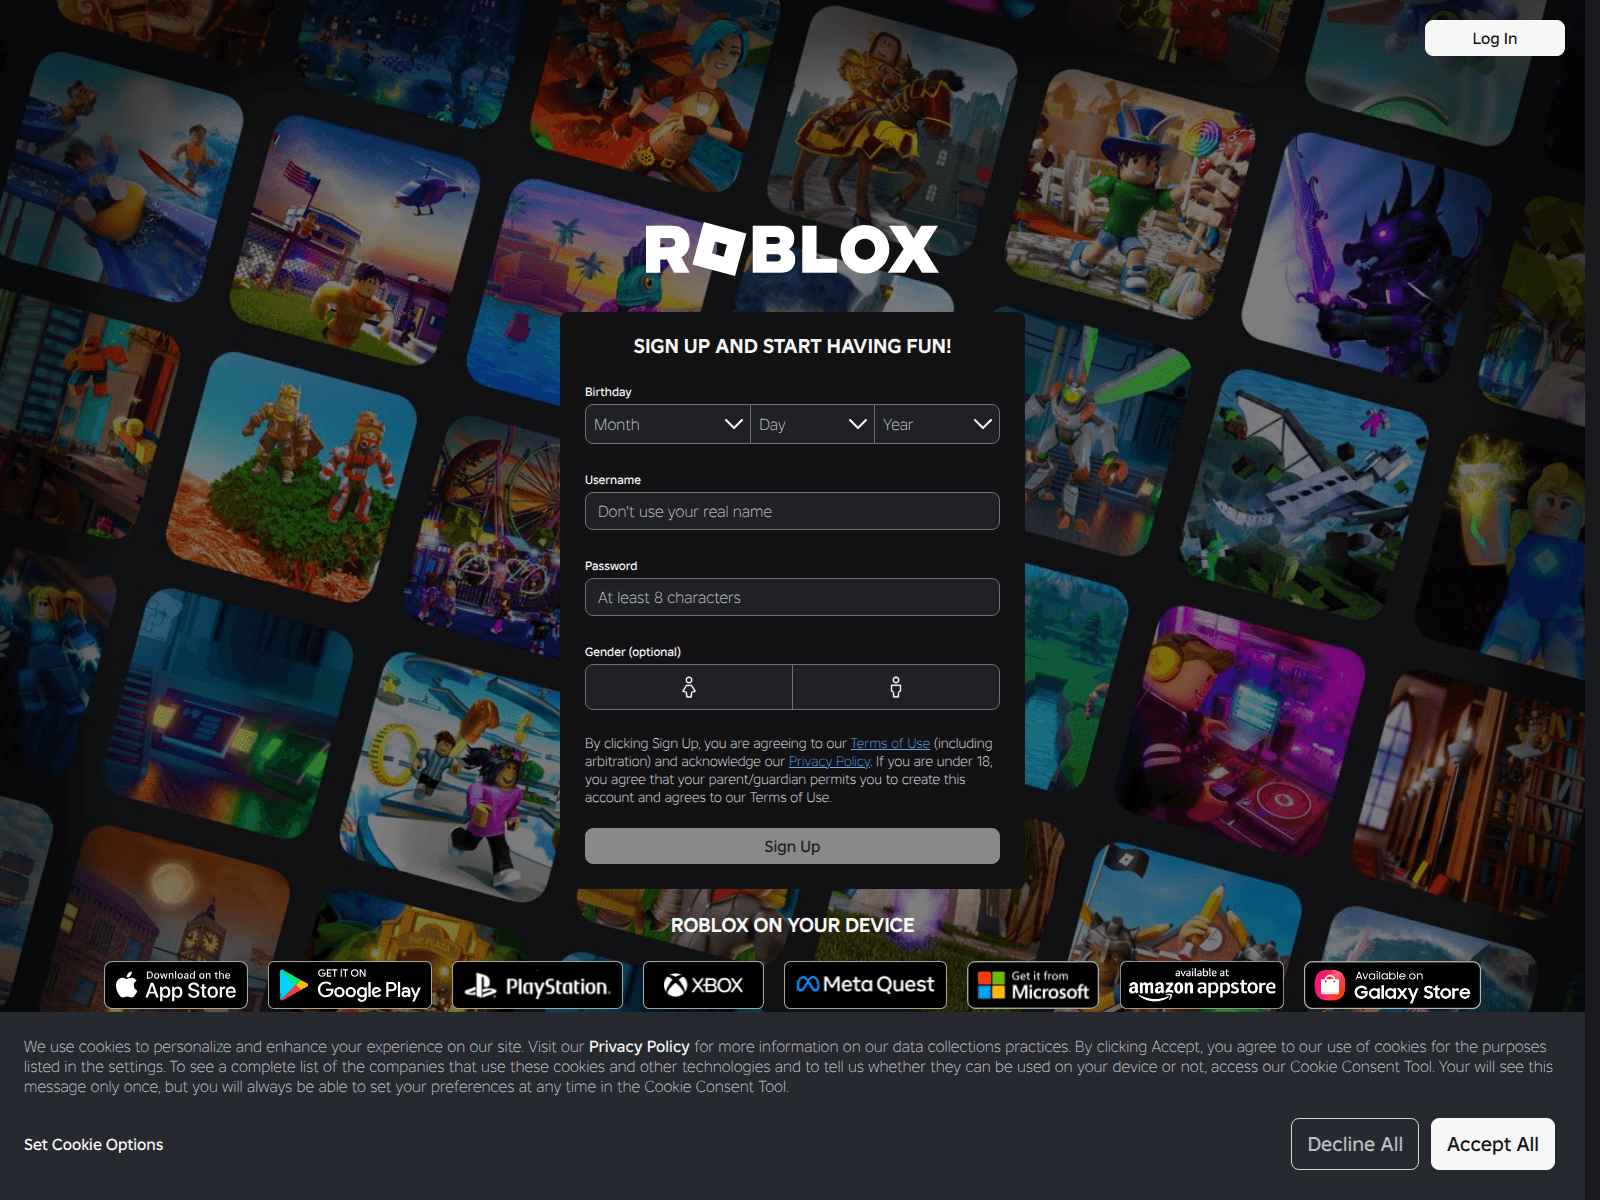The image size is (1600, 1200).
Task: Open the Terms of Use link
Action: pos(889,743)
